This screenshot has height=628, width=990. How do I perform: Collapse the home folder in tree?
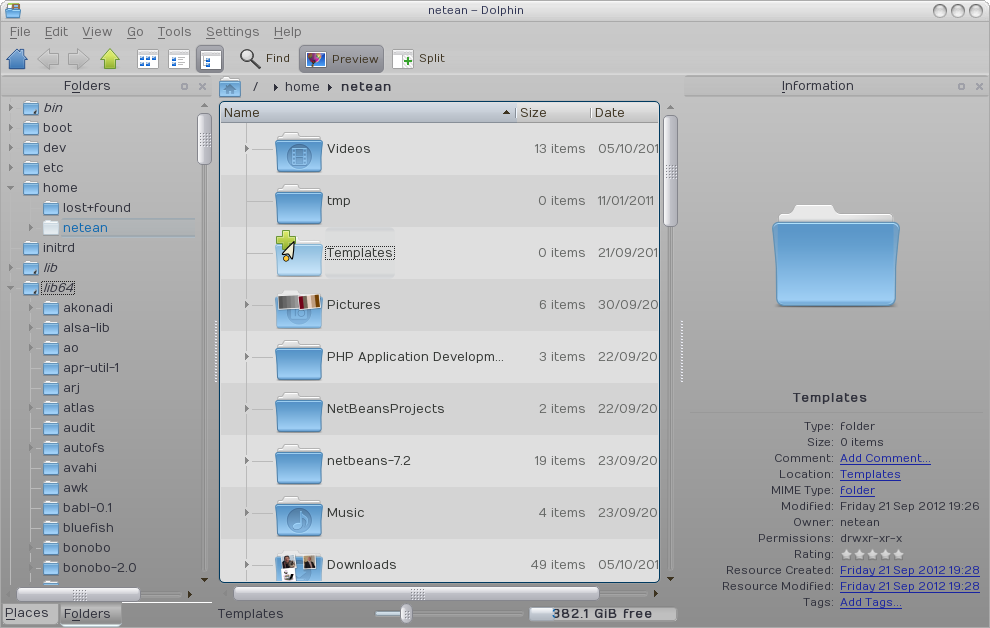(x=11, y=188)
